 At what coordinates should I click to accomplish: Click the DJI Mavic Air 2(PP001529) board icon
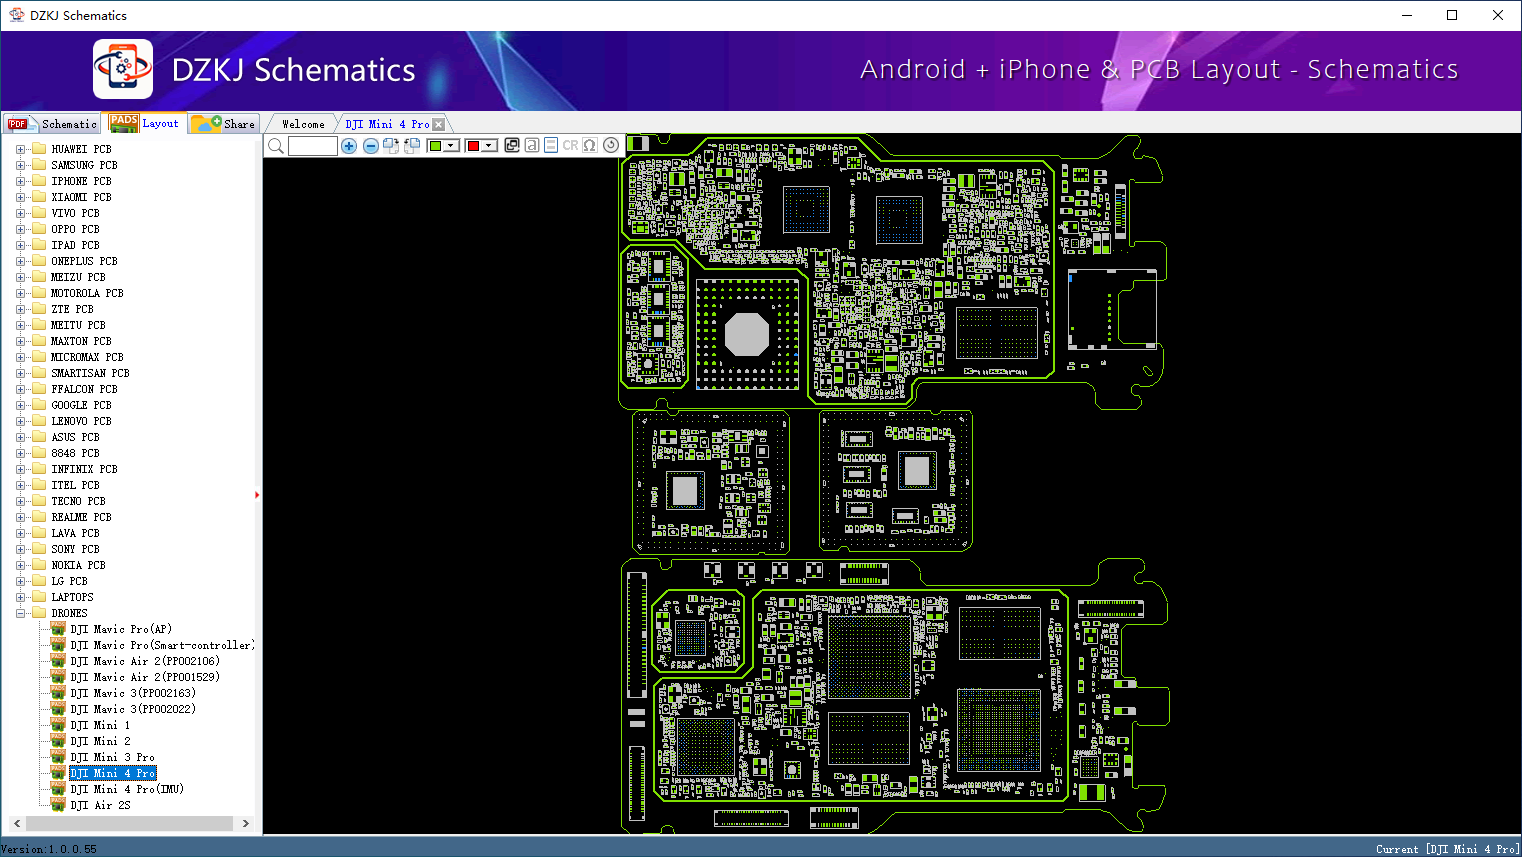point(58,677)
